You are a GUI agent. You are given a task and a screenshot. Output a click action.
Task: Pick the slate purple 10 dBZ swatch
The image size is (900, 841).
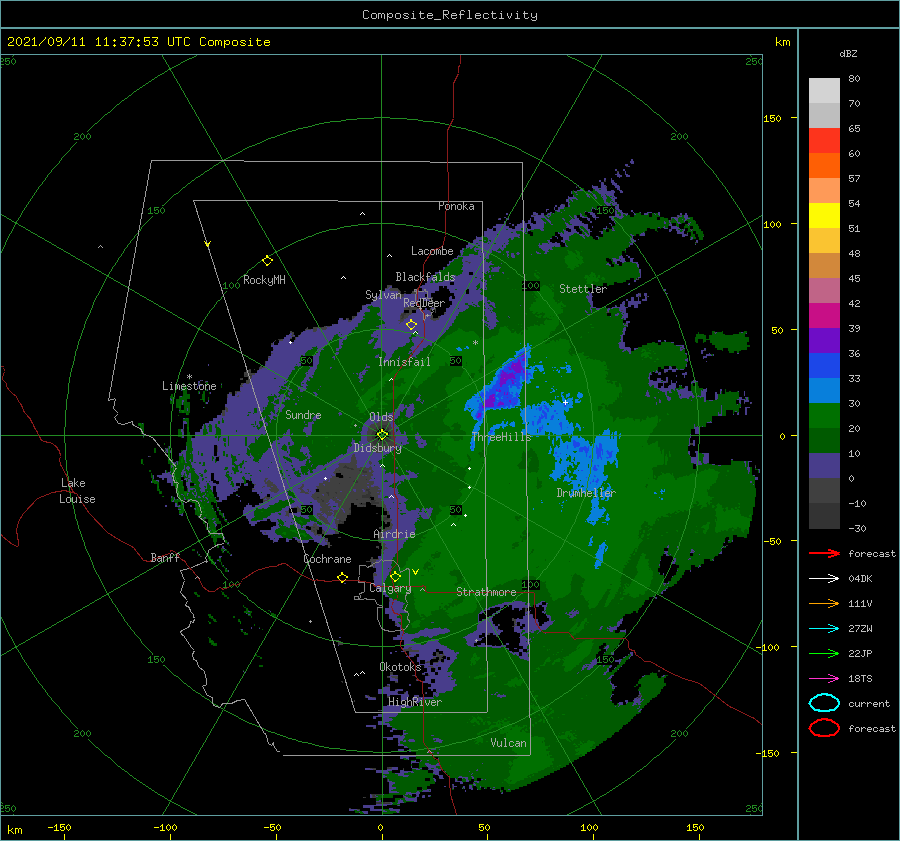point(824,466)
